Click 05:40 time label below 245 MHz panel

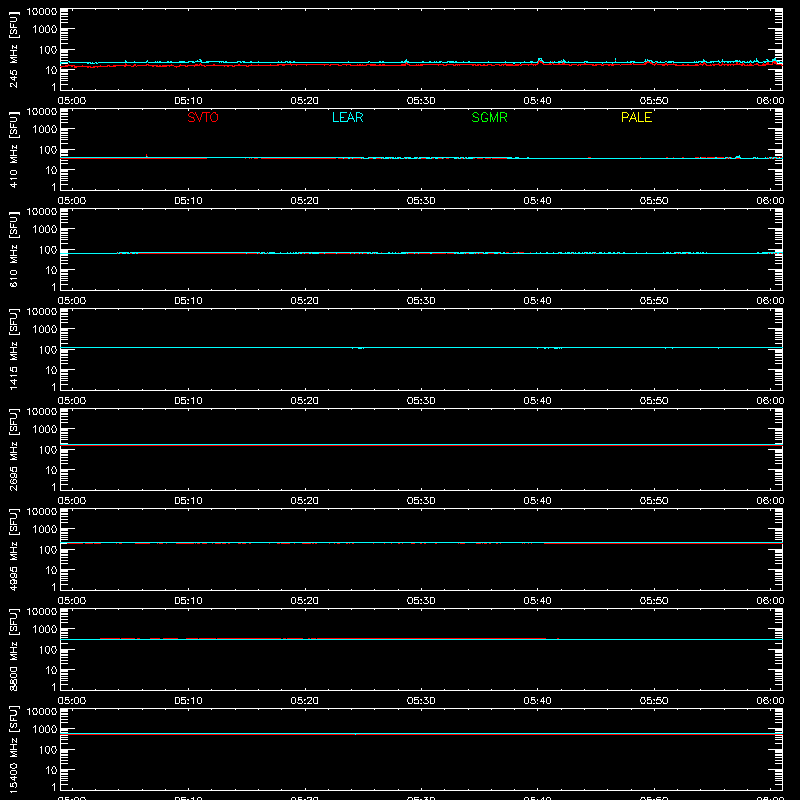(x=537, y=101)
